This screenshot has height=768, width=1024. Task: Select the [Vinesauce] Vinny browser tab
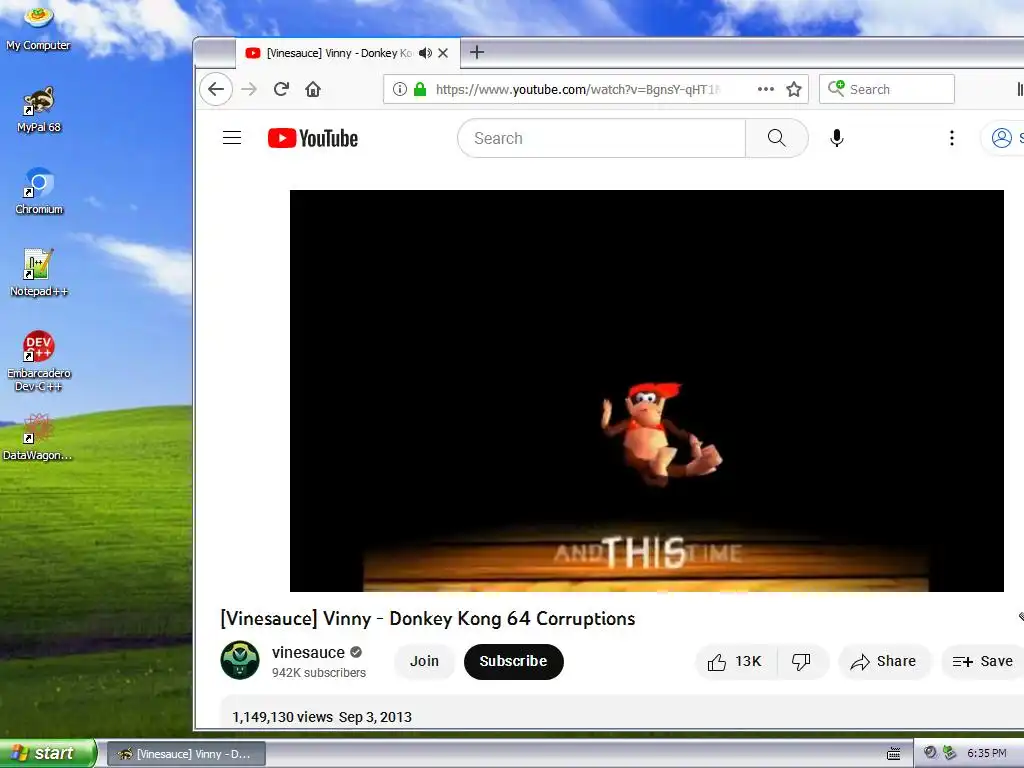tap(348, 53)
